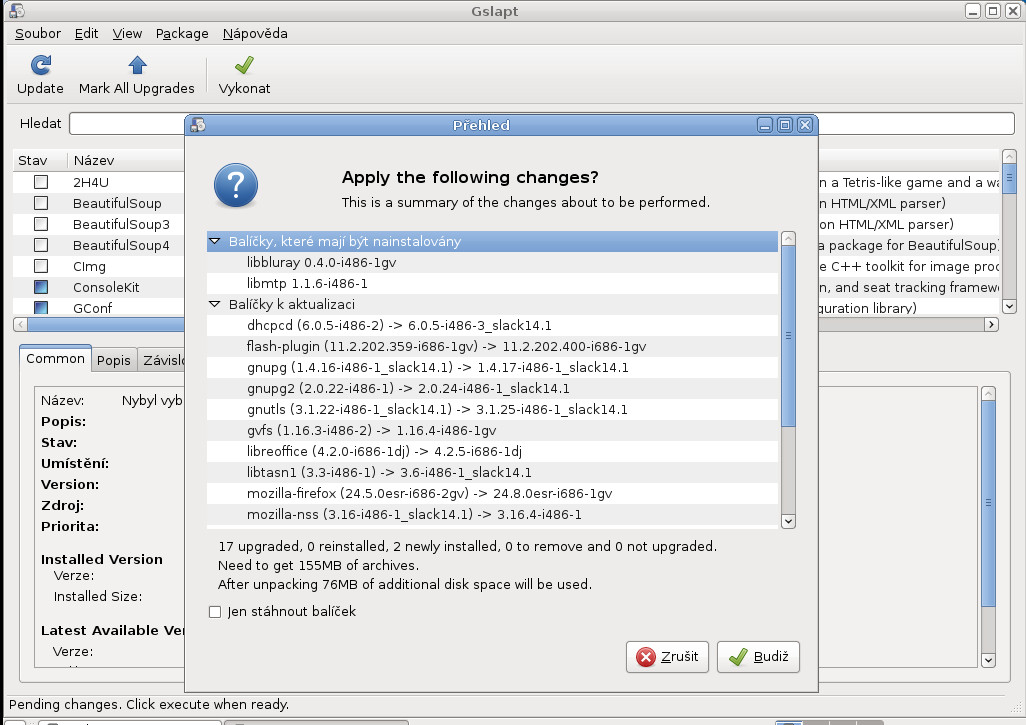The image size is (1026, 725).
Task: Click status bar text Pending changes
Action: (149, 705)
